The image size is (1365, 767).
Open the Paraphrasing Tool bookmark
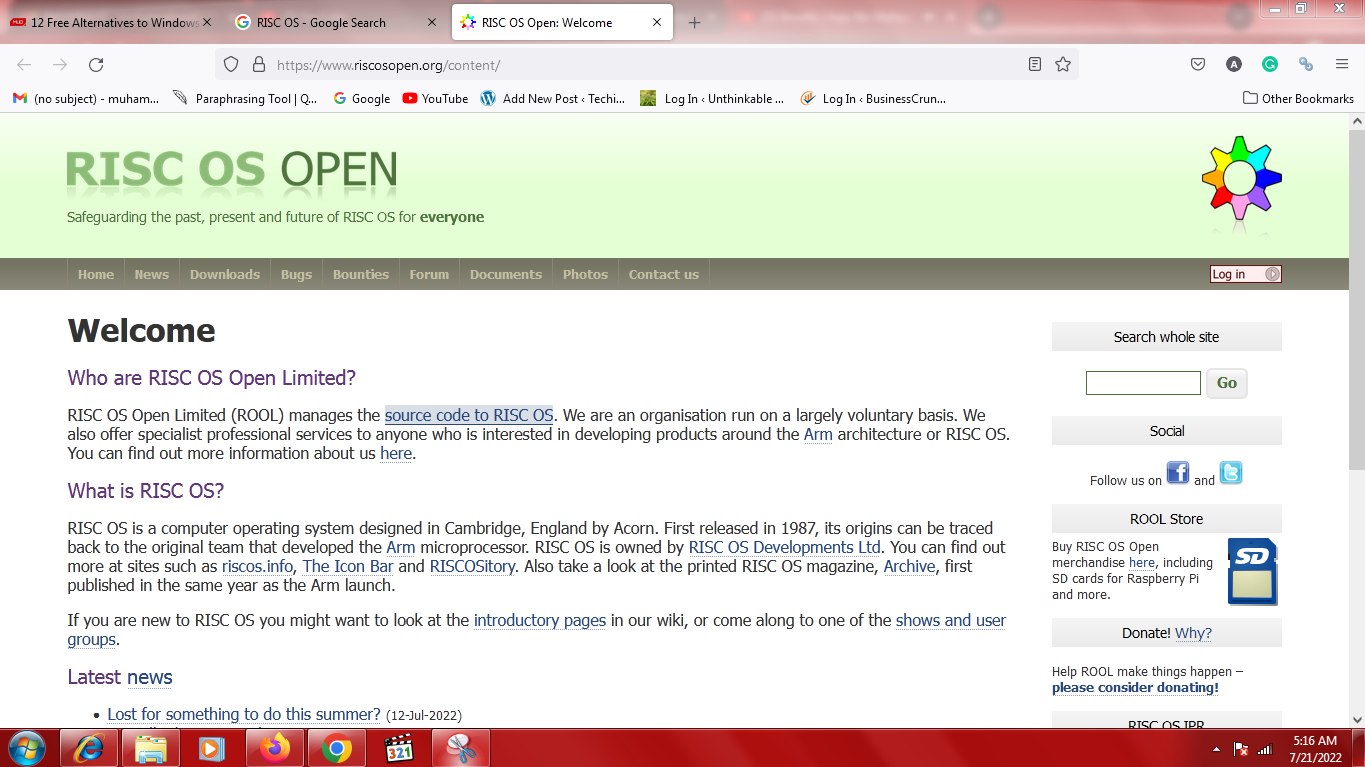coord(245,98)
